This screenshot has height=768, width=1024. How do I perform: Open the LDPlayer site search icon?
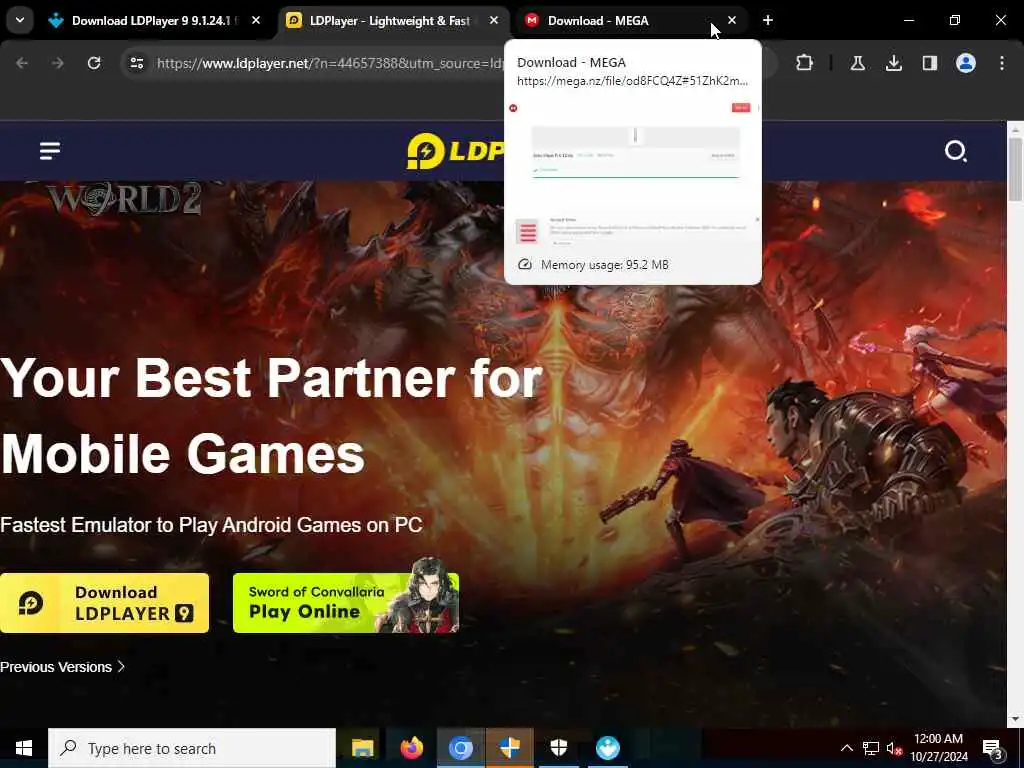[955, 151]
